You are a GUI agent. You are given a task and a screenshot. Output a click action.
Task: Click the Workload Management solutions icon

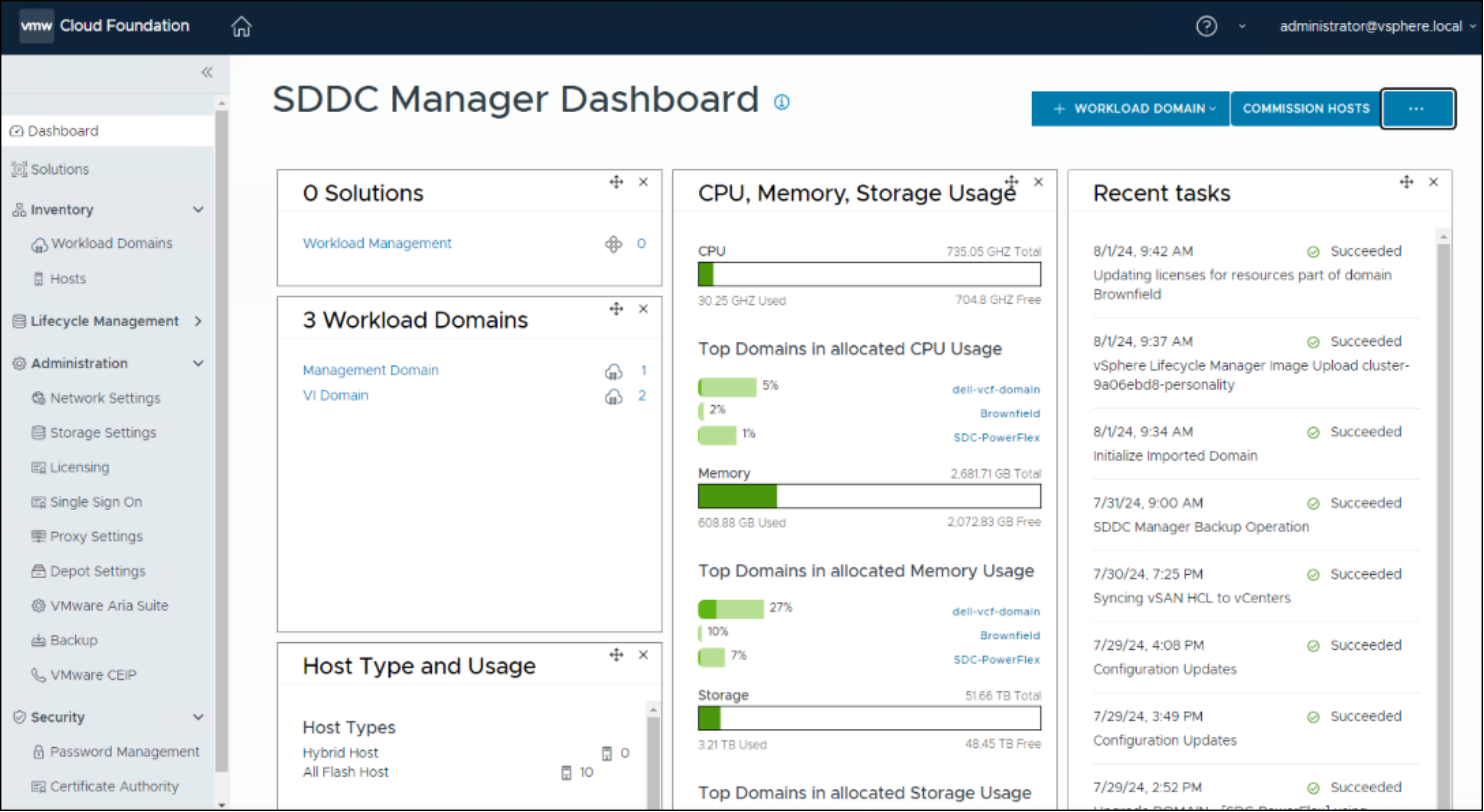[614, 244]
